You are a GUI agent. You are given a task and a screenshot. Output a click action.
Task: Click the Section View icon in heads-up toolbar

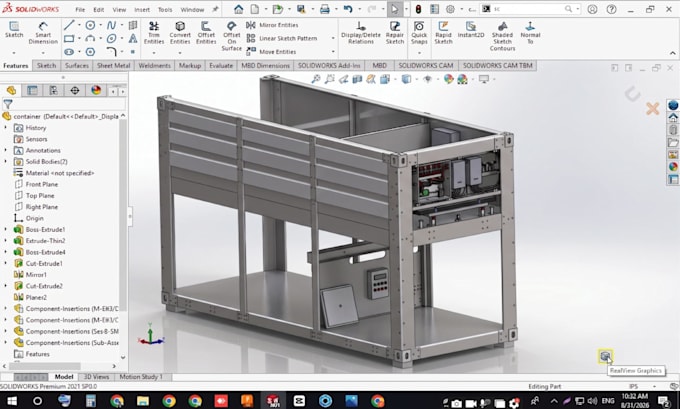[357, 79]
